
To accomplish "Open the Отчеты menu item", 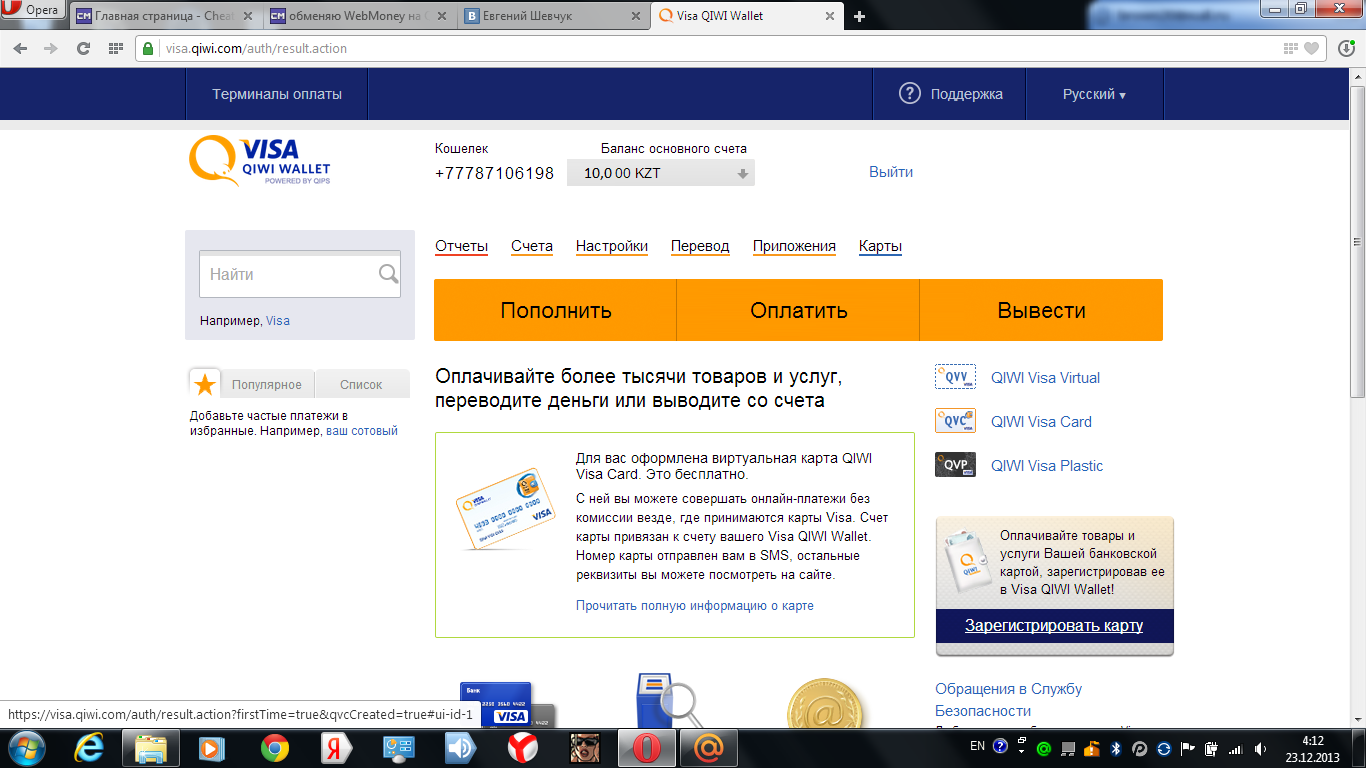I will tap(461, 246).
